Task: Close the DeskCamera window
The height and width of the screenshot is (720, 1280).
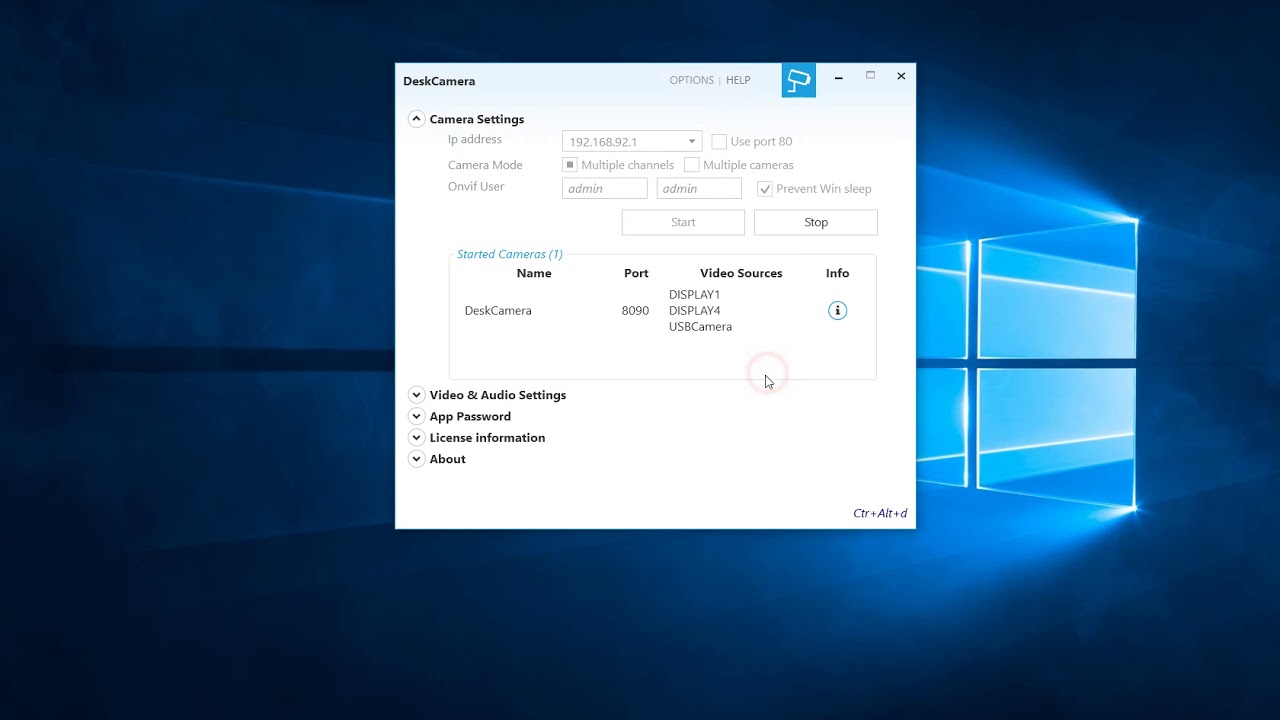Action: coord(901,76)
